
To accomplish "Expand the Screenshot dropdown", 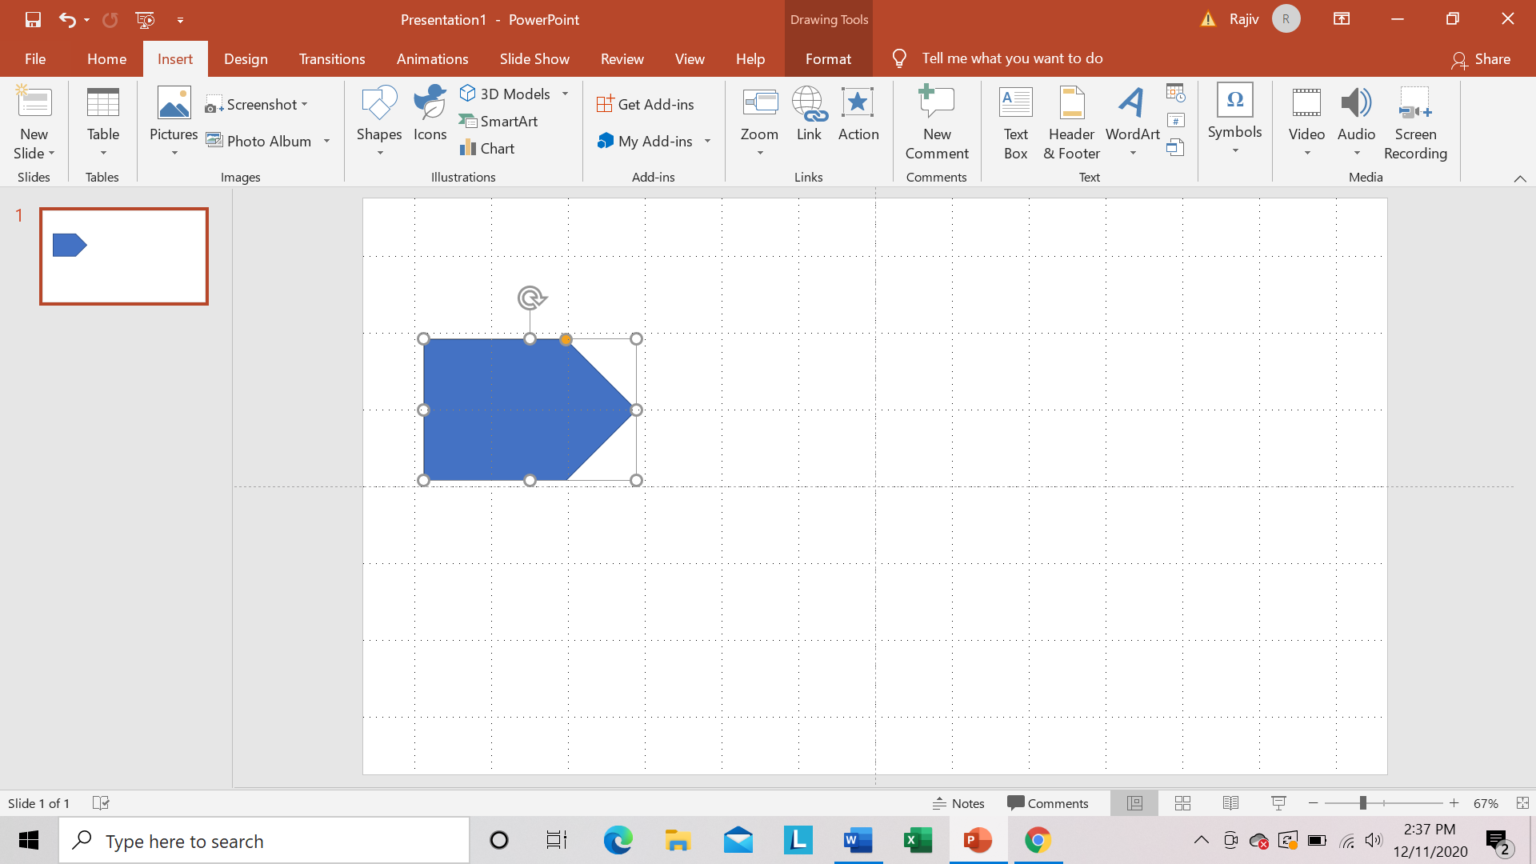I will coord(305,104).
